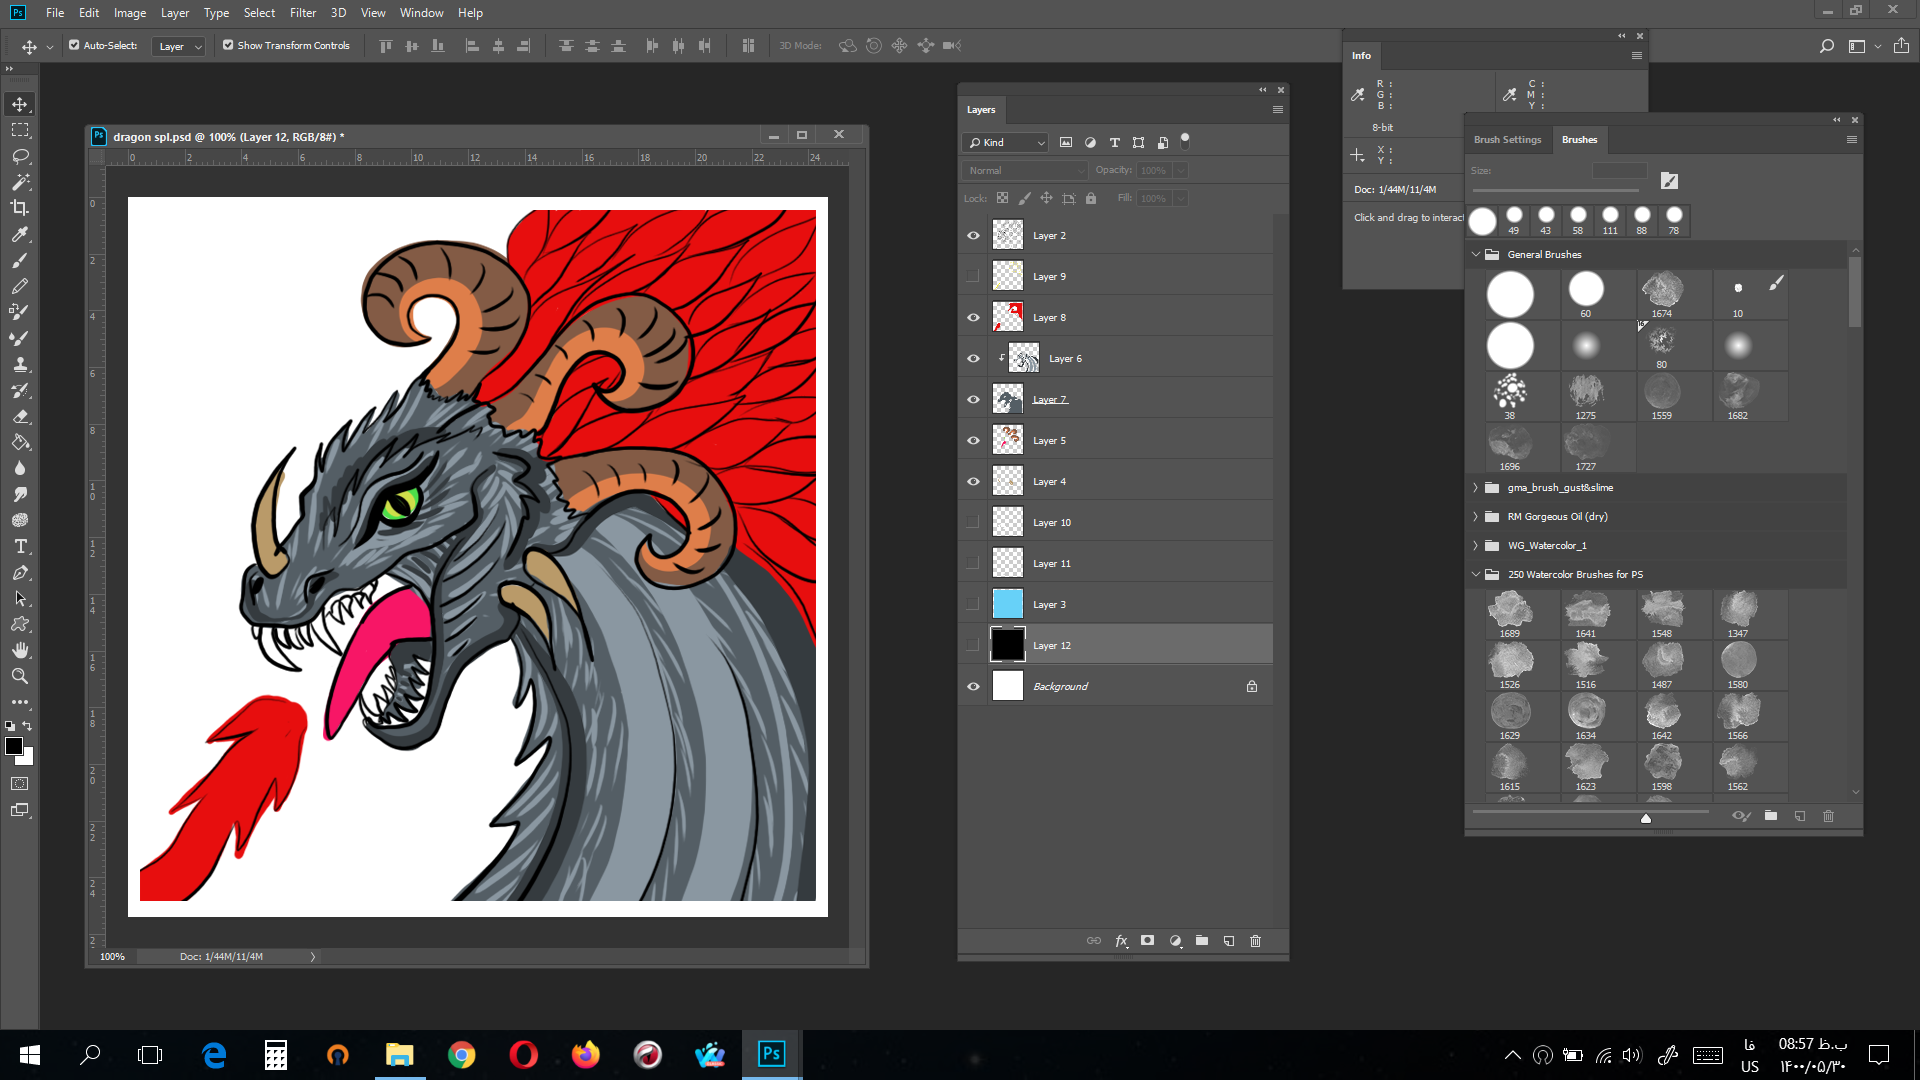
Task: Open the Layers panel options menu
Action: click(1277, 110)
